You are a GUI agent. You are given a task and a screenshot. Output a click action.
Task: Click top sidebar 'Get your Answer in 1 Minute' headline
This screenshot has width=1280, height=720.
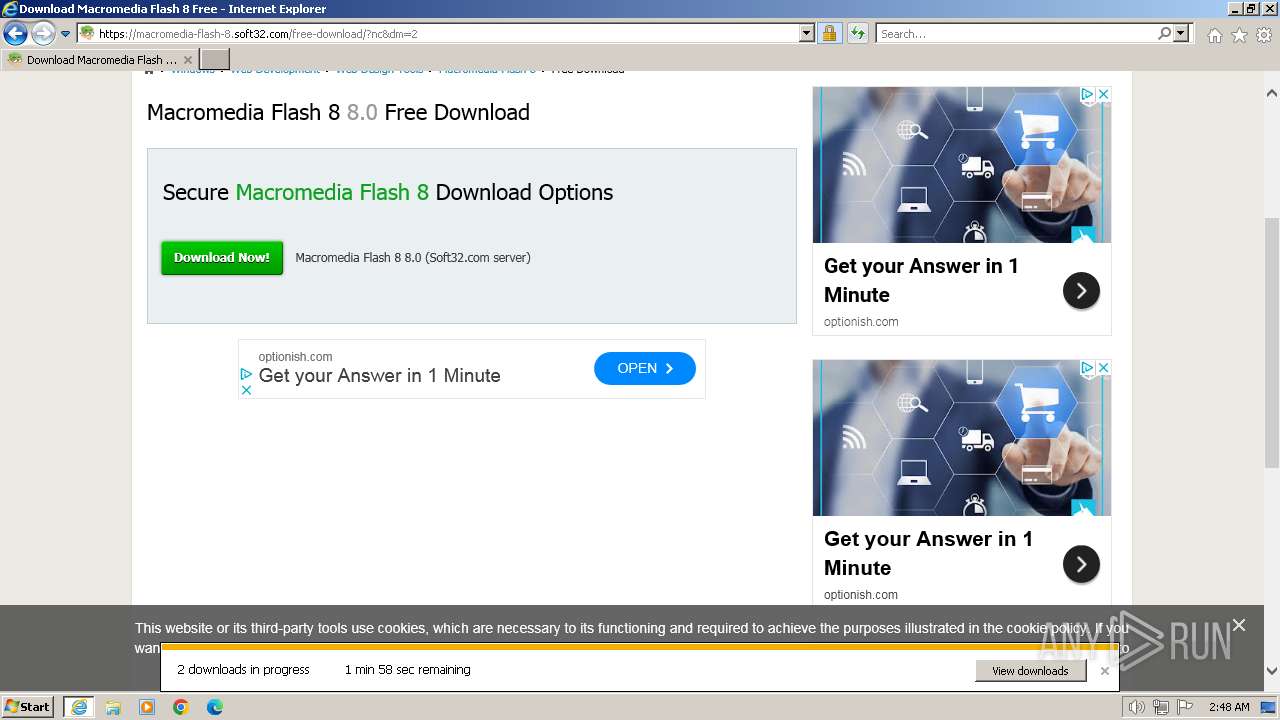tap(921, 280)
